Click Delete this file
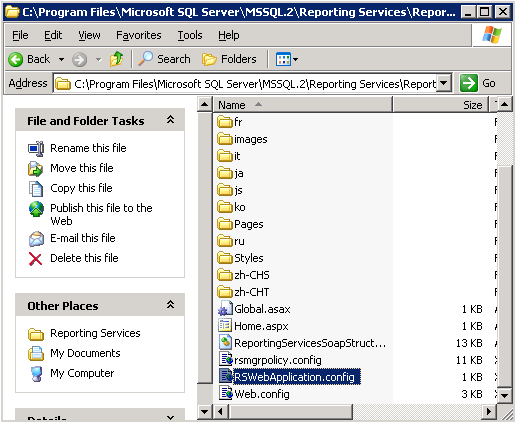The image size is (515, 422). pyautogui.click(x=84, y=258)
